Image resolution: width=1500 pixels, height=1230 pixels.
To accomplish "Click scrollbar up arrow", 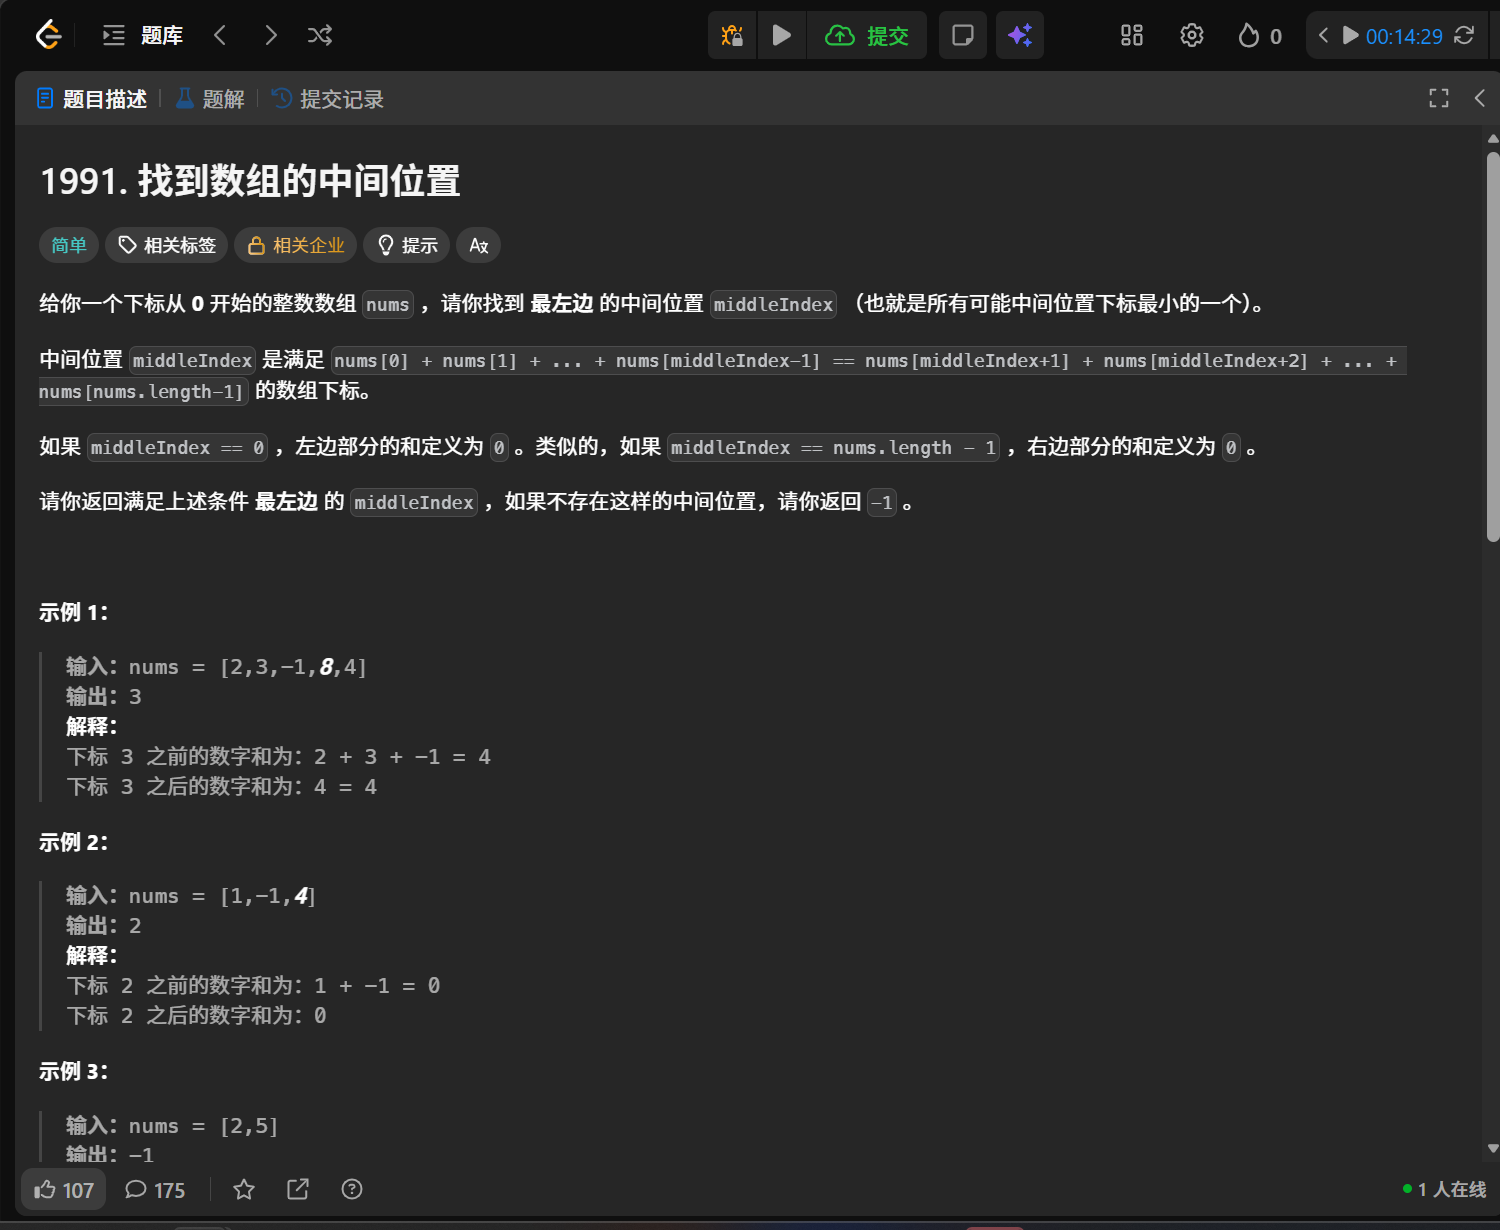I will [x=1493, y=139].
